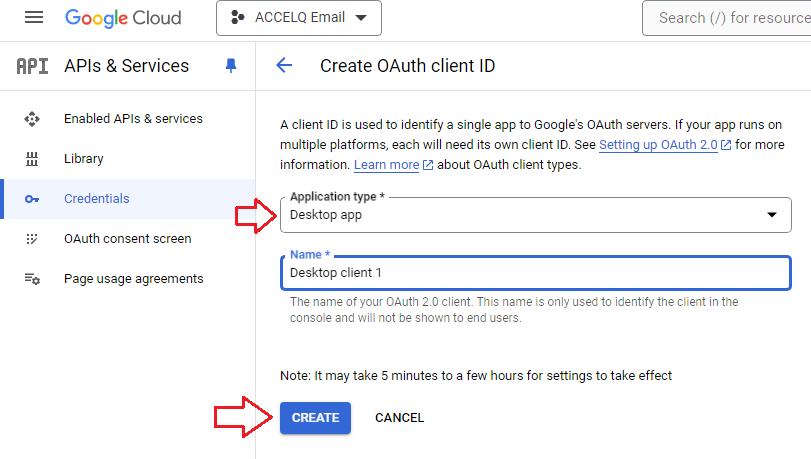Click the Application type dropdown arrow
The width and height of the screenshot is (811, 459).
click(772, 215)
